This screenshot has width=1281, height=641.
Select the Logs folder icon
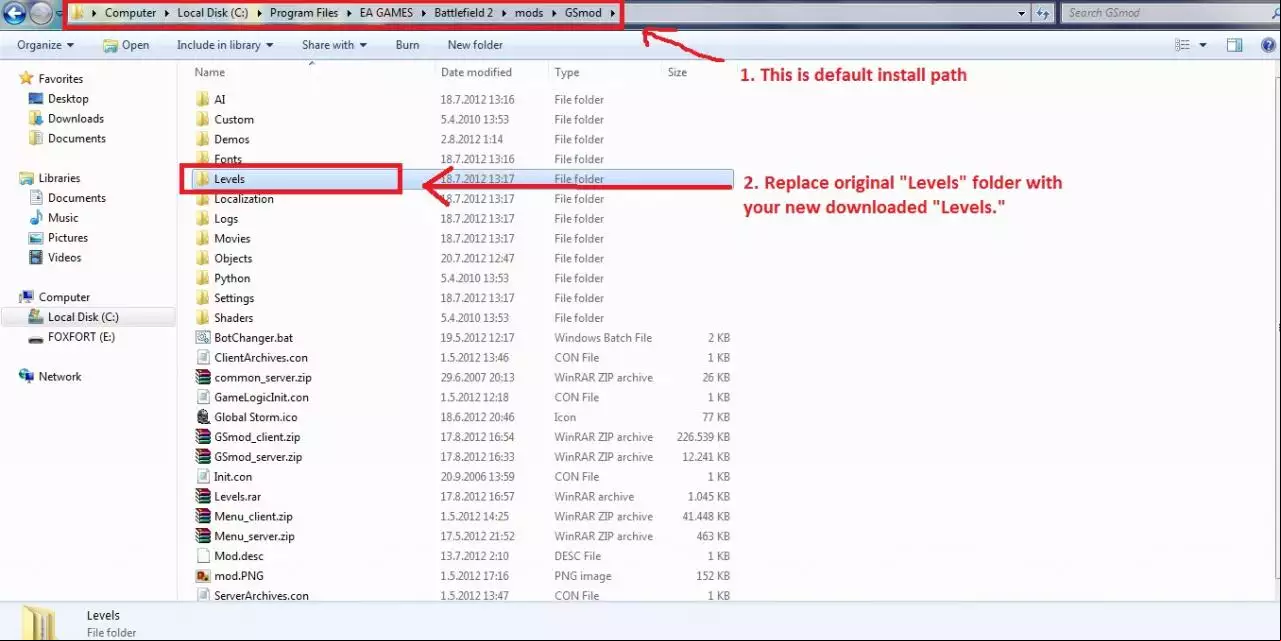coord(203,218)
